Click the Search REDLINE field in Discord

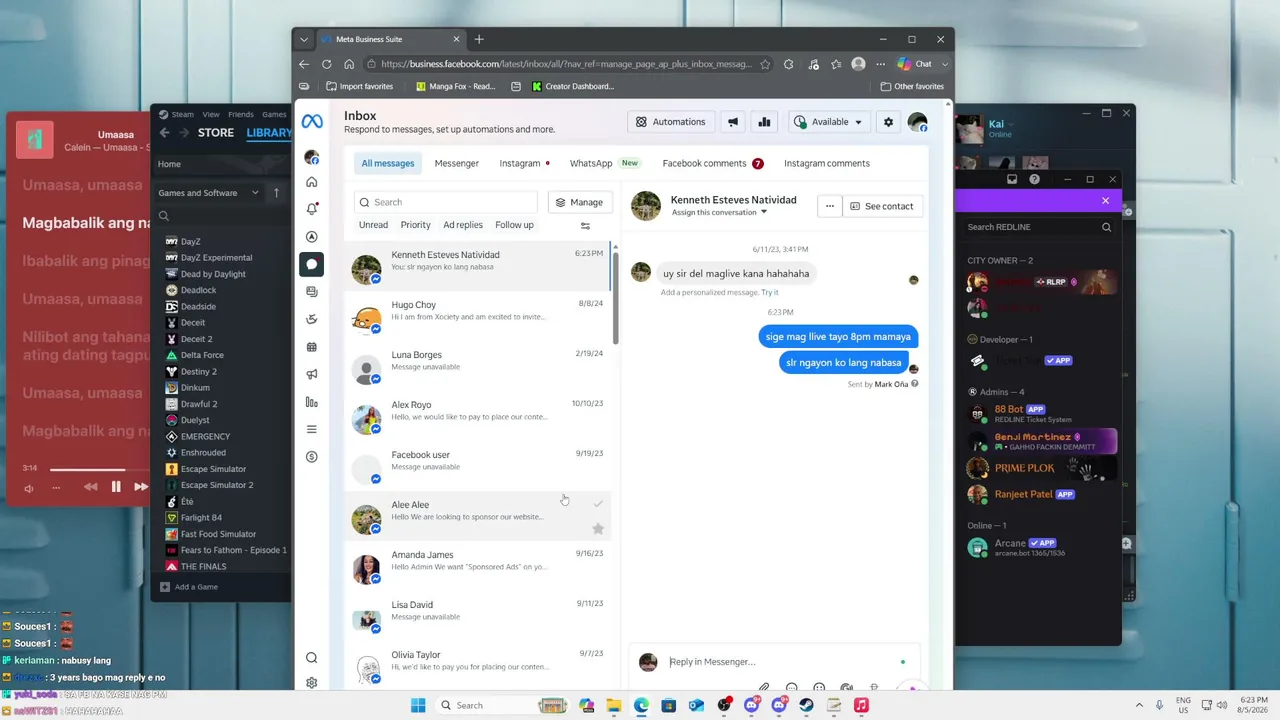1039,227
